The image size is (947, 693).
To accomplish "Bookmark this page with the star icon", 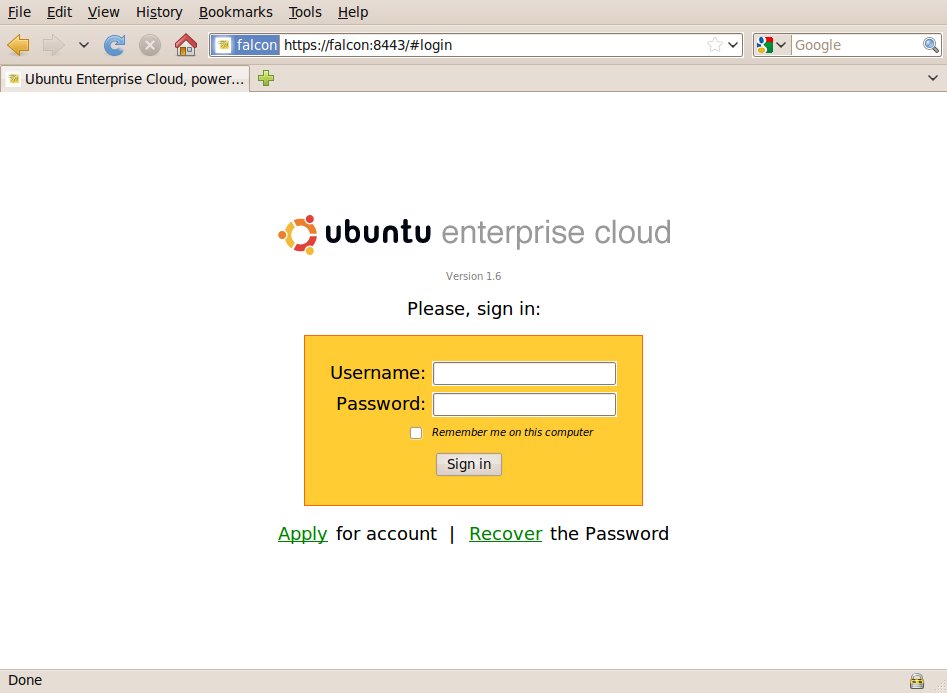I will point(715,45).
